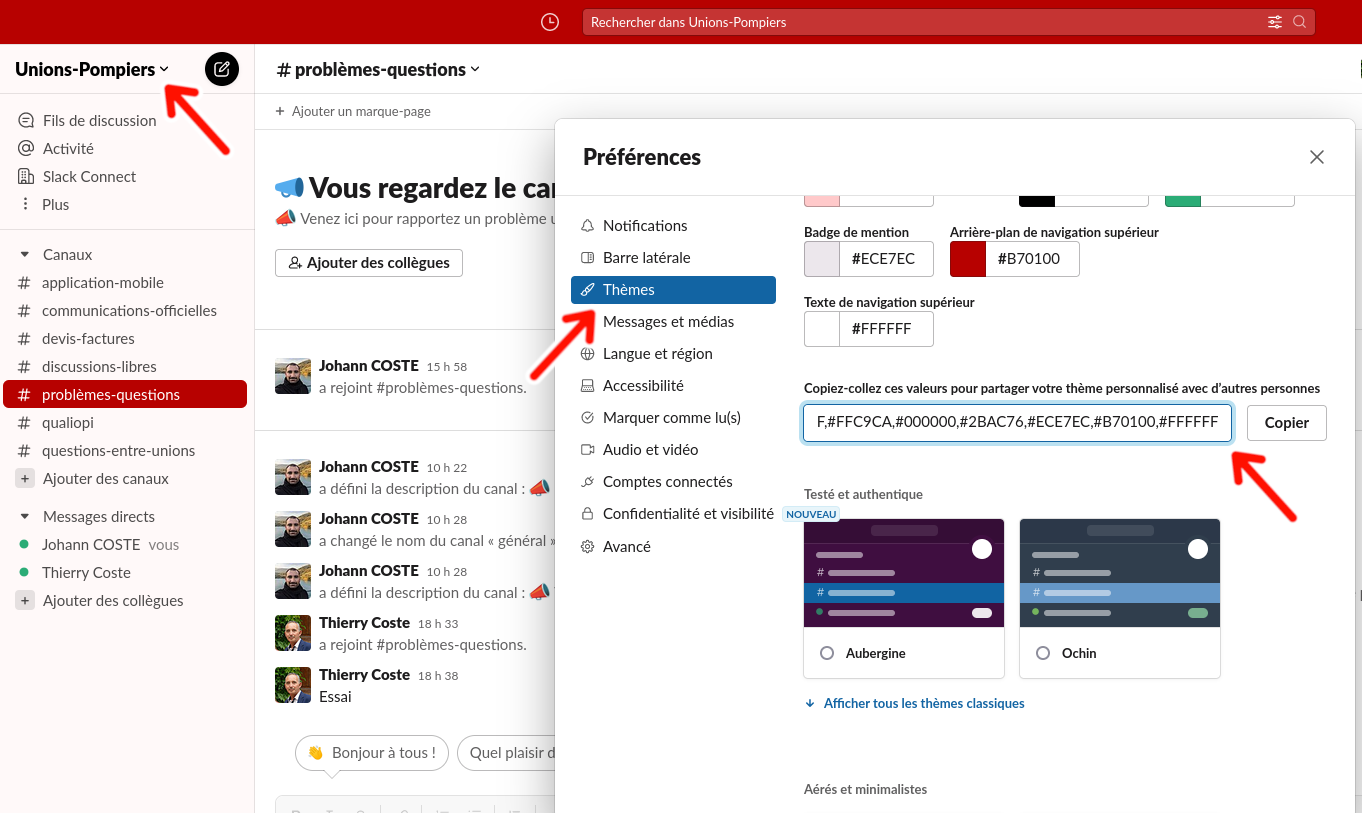The image size is (1362, 813).
Task: Click the #ECE7EC hex value field
Action: pyautogui.click(x=886, y=259)
